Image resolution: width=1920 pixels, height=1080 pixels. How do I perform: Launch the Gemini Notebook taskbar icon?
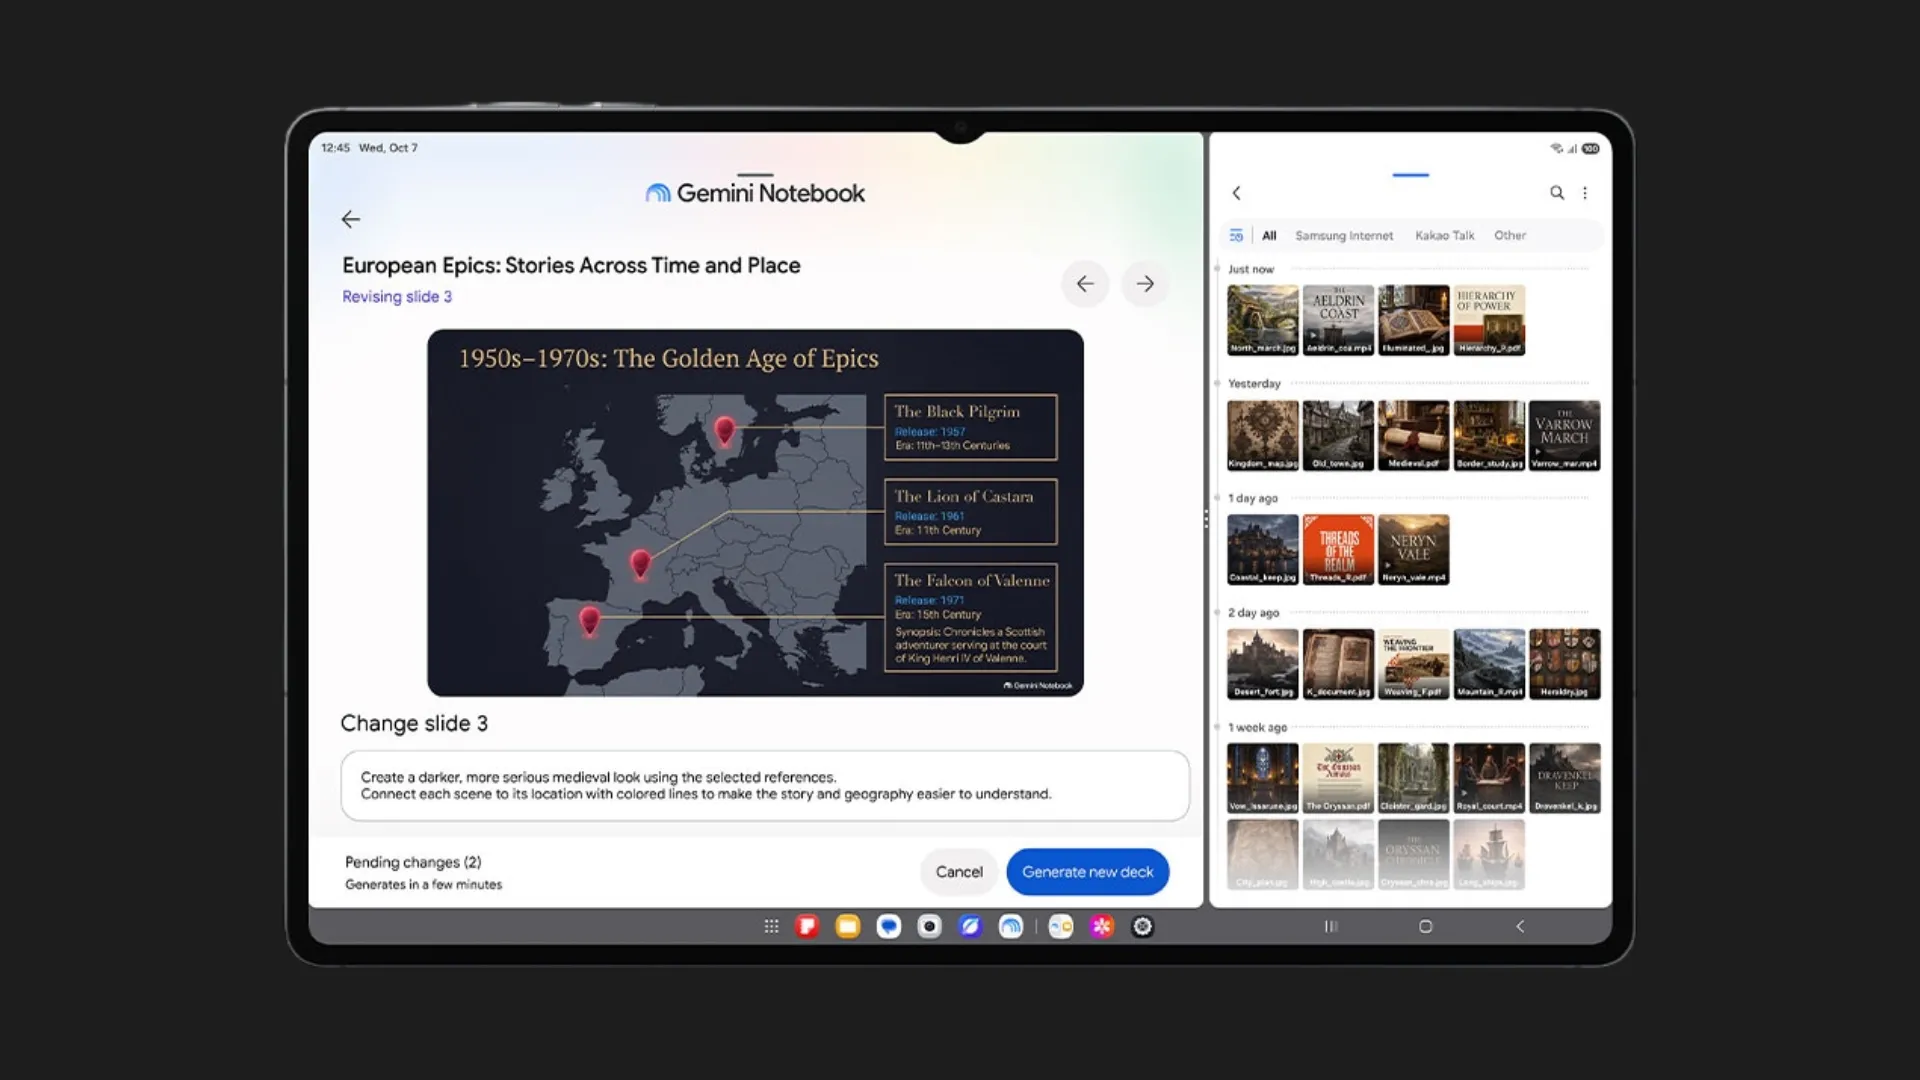click(x=1011, y=927)
